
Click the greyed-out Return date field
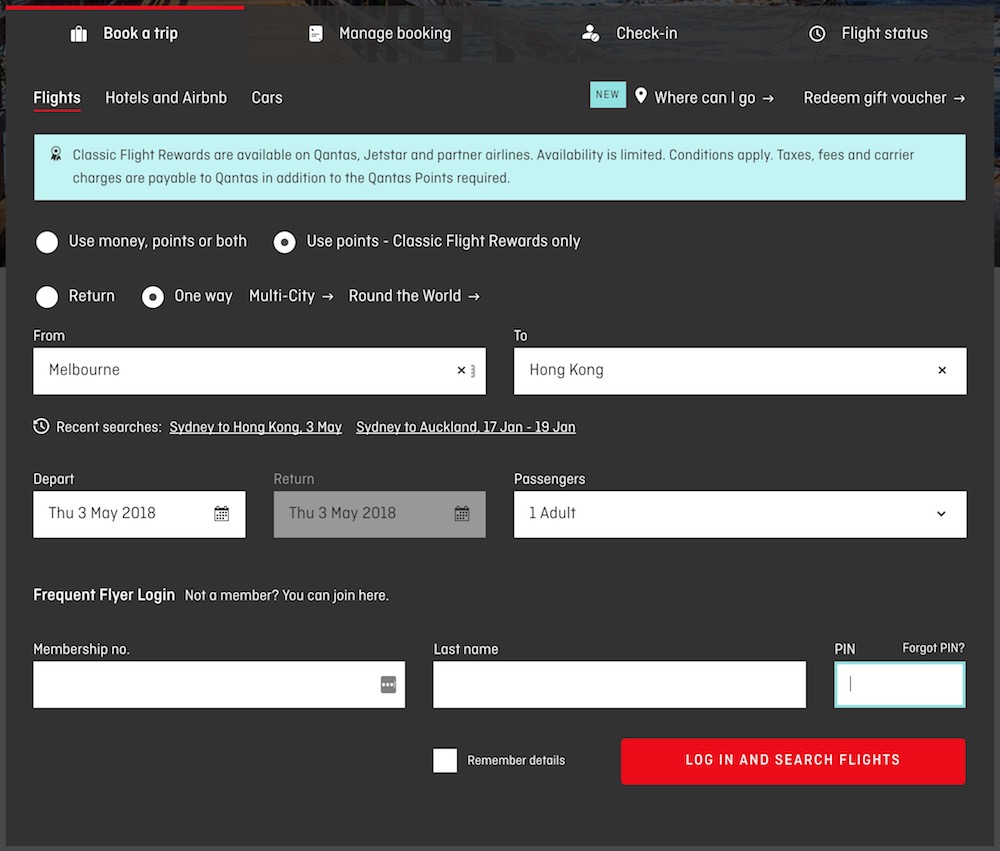379,514
